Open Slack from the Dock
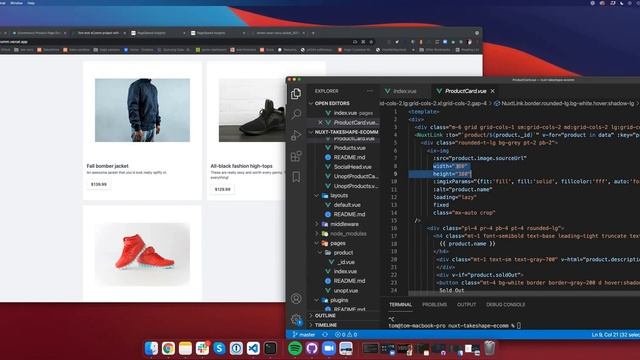The width and height of the screenshot is (640, 360). 202,349
